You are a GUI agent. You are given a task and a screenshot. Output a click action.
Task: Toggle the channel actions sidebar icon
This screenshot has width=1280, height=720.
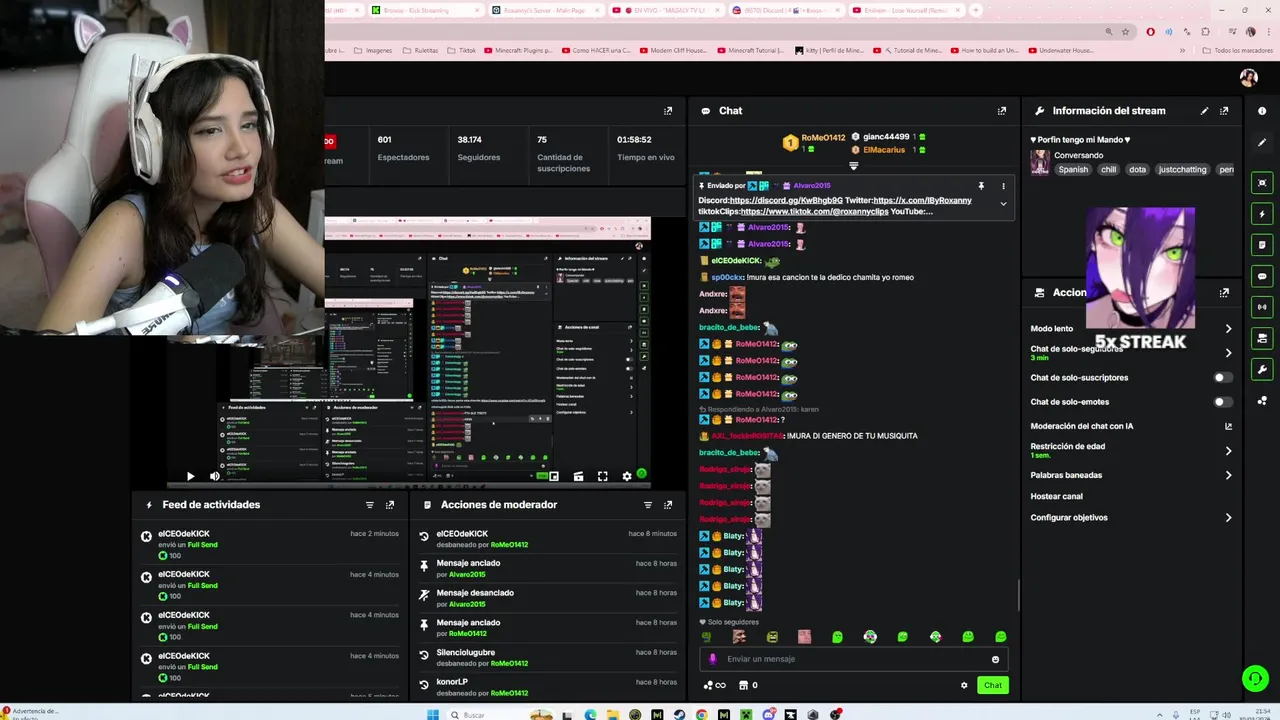1262,338
